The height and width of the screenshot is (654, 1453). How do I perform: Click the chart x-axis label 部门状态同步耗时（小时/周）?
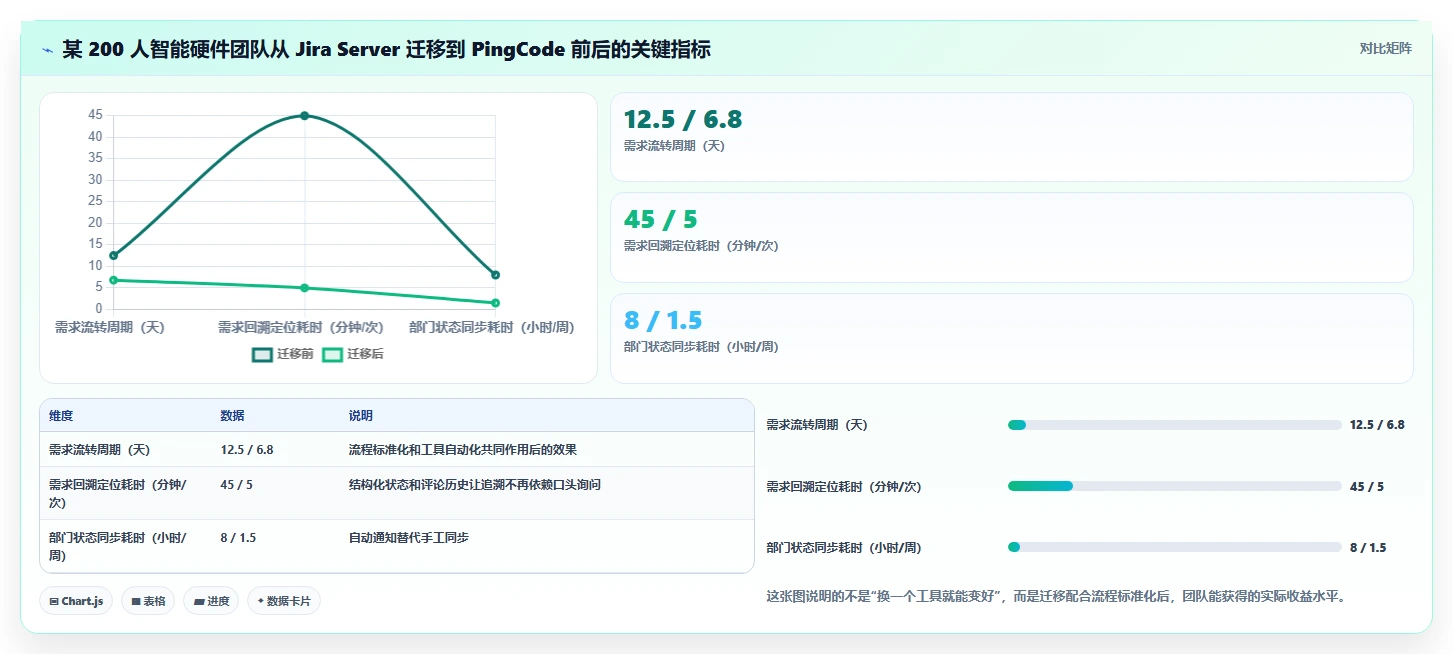[x=492, y=327]
